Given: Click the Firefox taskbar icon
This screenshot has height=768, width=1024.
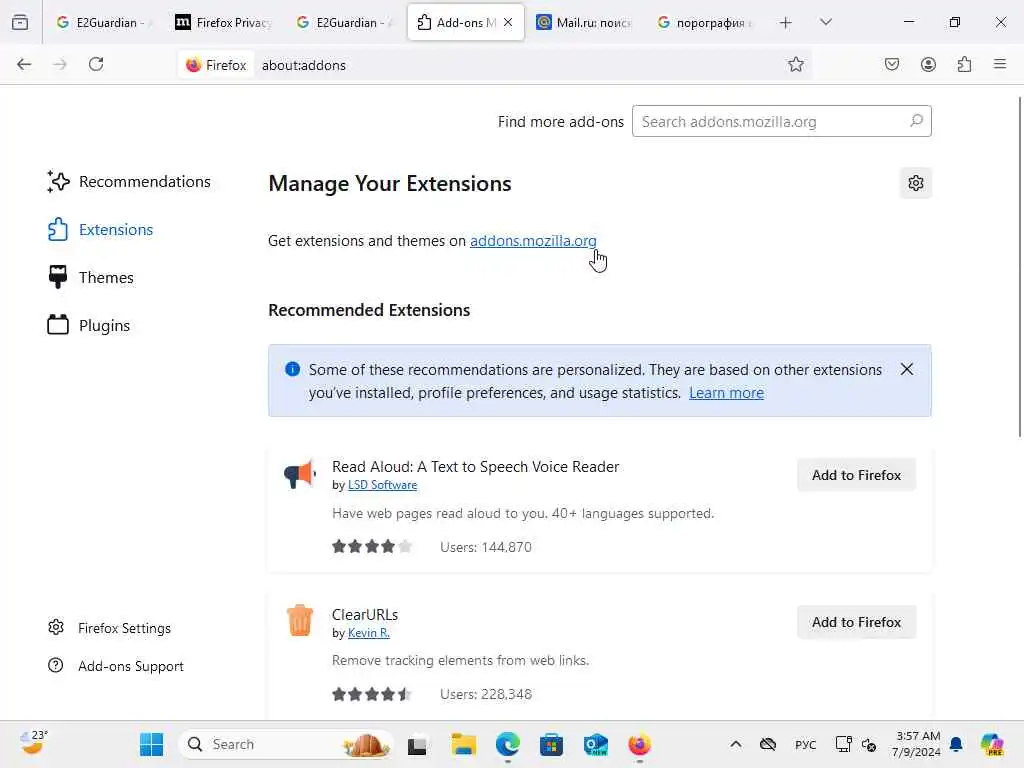Looking at the screenshot, I should [x=639, y=744].
